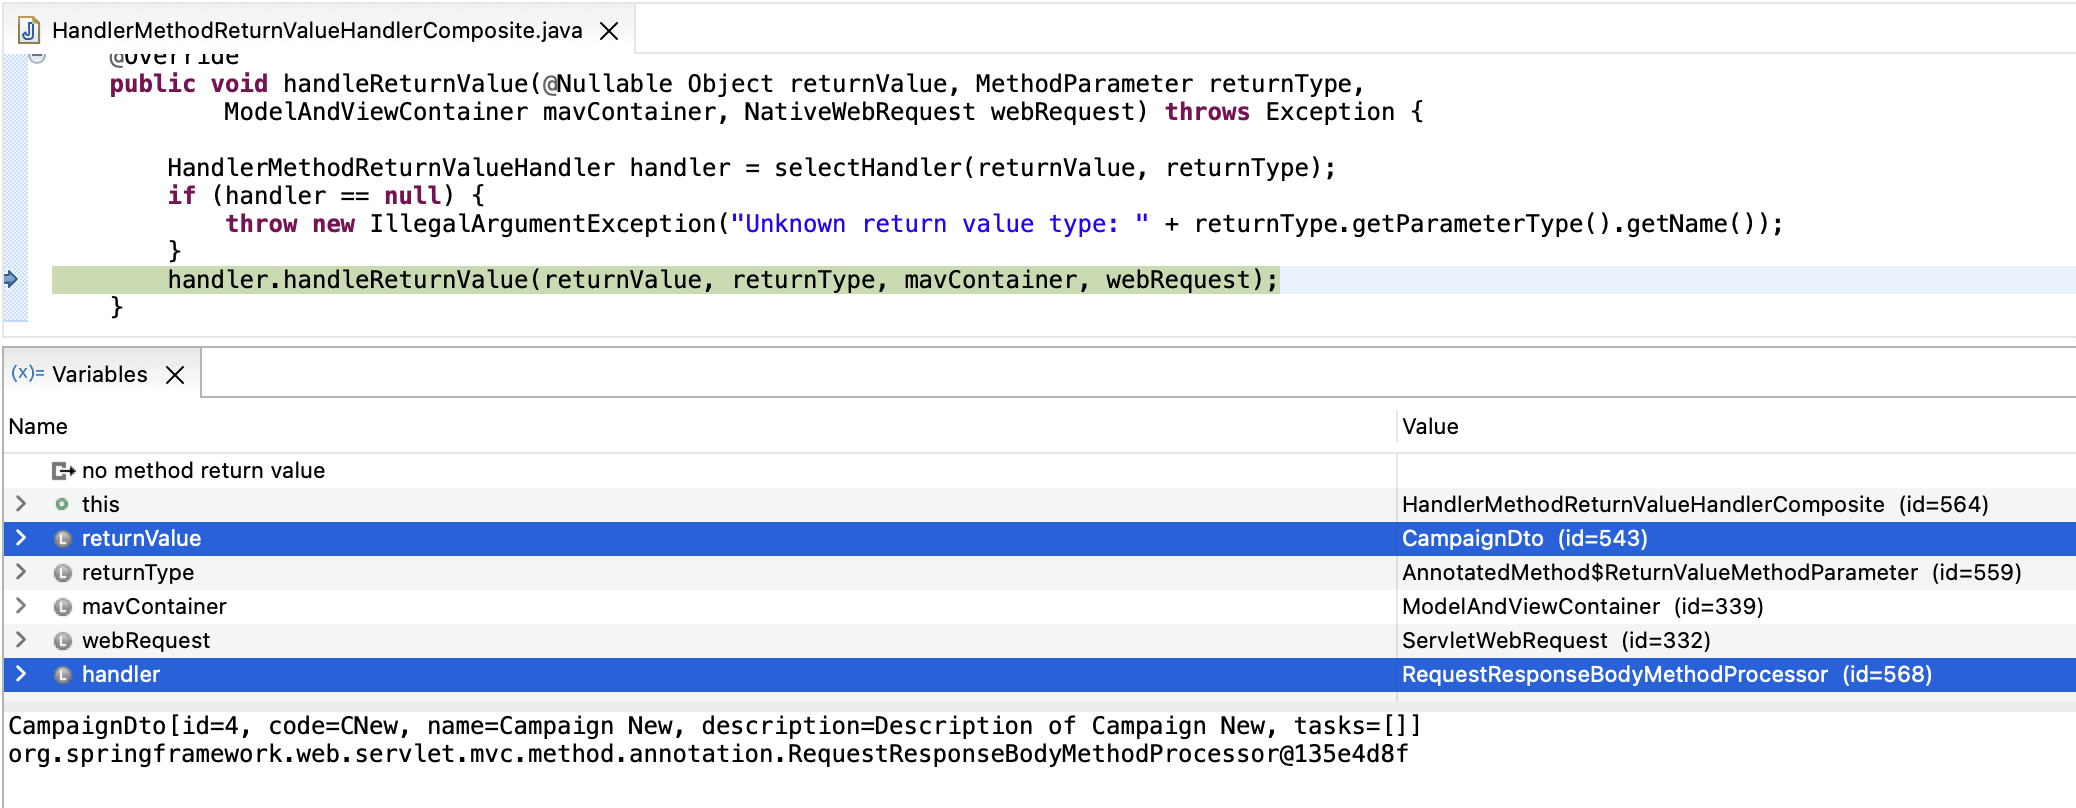Image resolution: width=2076 pixels, height=808 pixels.
Task: Select the HandlerMethodReturnValueHandlerComposite.java editor tab
Action: tap(316, 30)
